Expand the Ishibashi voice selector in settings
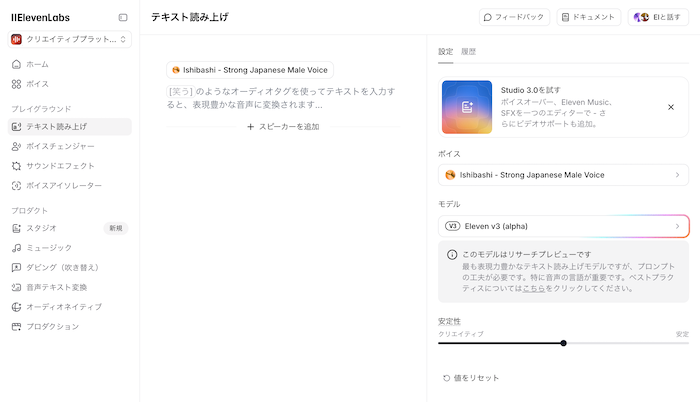 point(563,175)
